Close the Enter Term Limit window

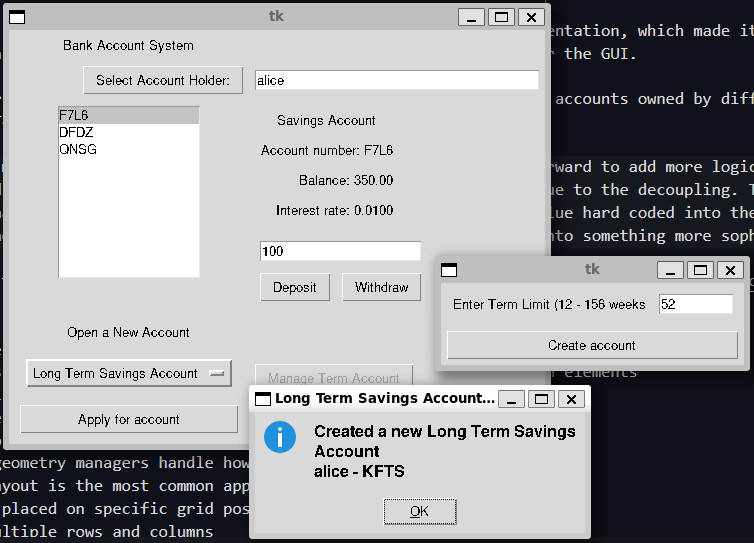(x=731, y=270)
